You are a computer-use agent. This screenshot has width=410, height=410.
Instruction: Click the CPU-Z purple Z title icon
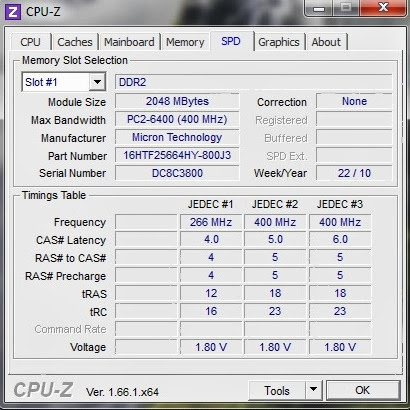[13, 12]
